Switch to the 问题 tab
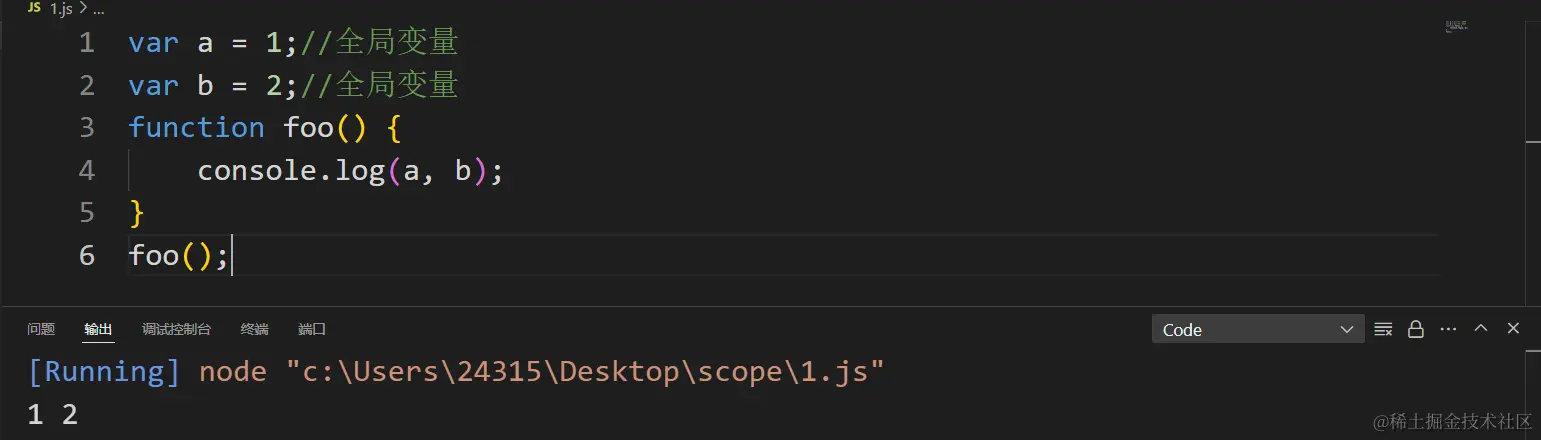The height and width of the screenshot is (440, 1541). pos(41,329)
